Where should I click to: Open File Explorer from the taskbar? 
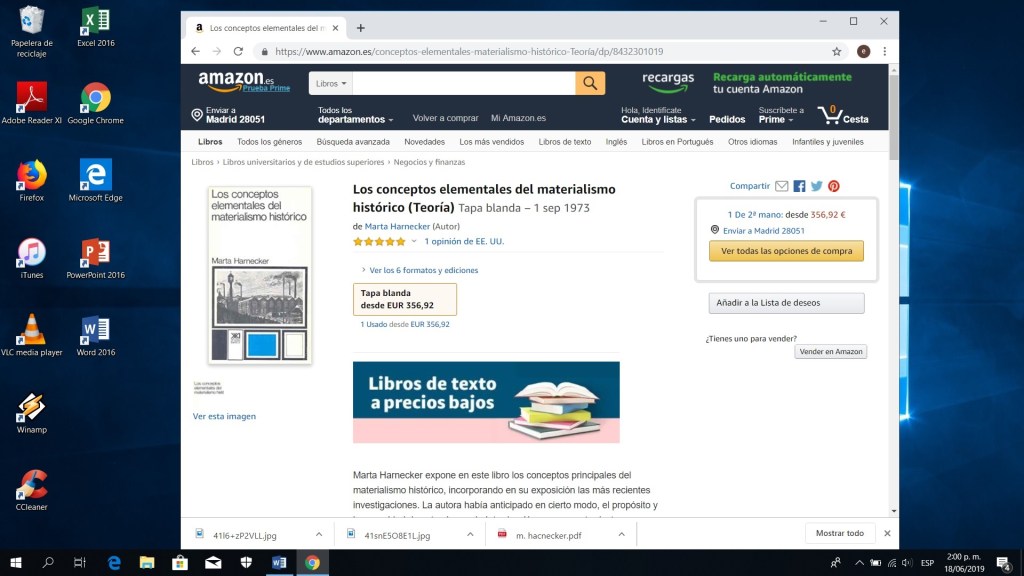click(x=147, y=563)
